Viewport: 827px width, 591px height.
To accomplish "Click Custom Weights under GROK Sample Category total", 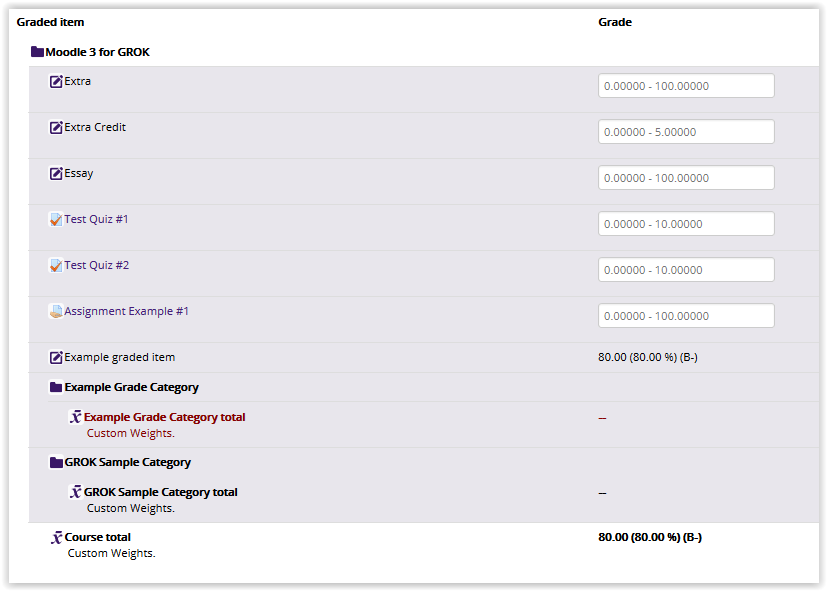I will click(131, 508).
